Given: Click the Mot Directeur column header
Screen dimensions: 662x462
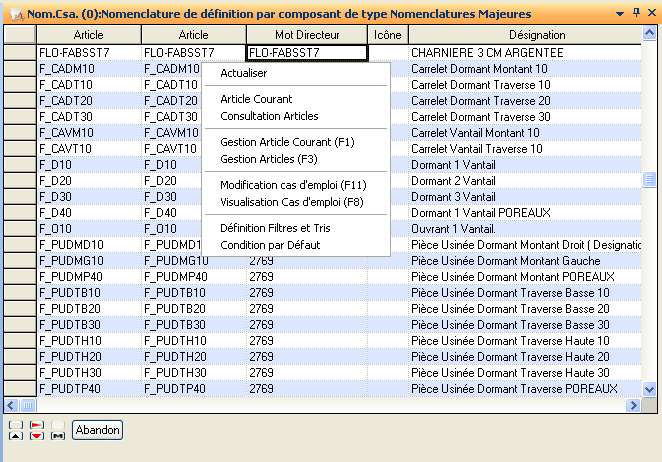Looking at the screenshot, I should (307, 35).
